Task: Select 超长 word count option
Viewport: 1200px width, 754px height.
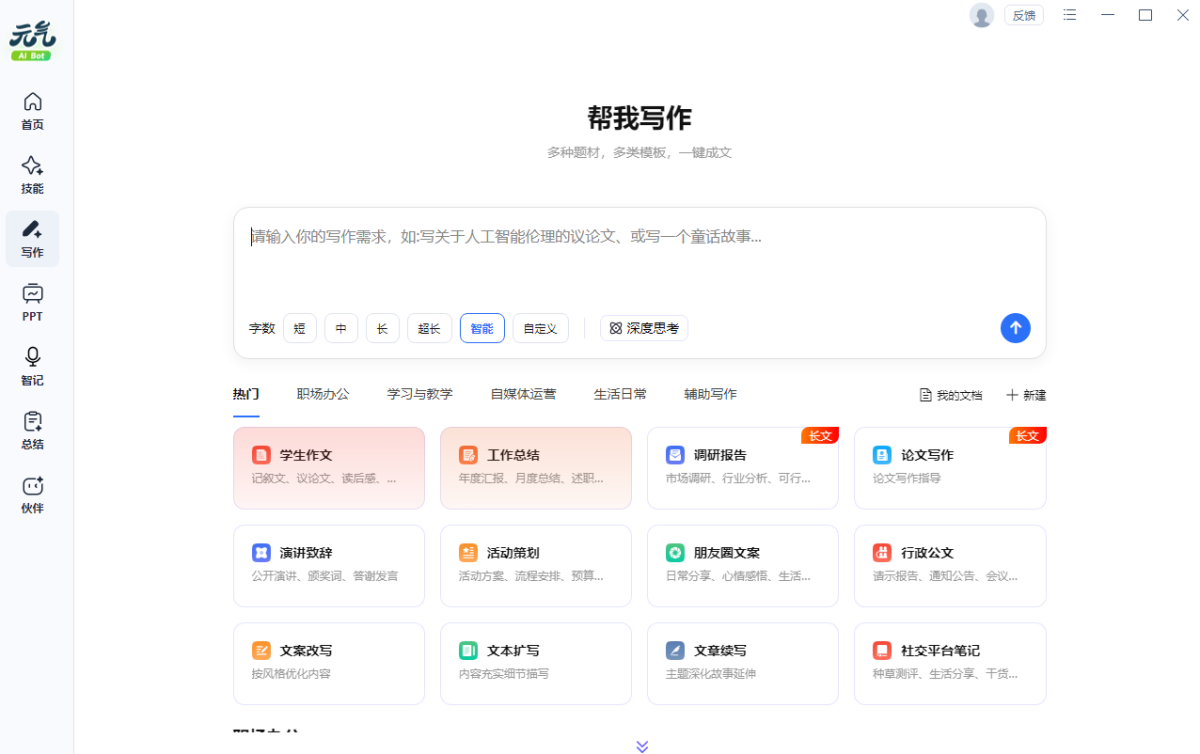Action: pos(428,328)
